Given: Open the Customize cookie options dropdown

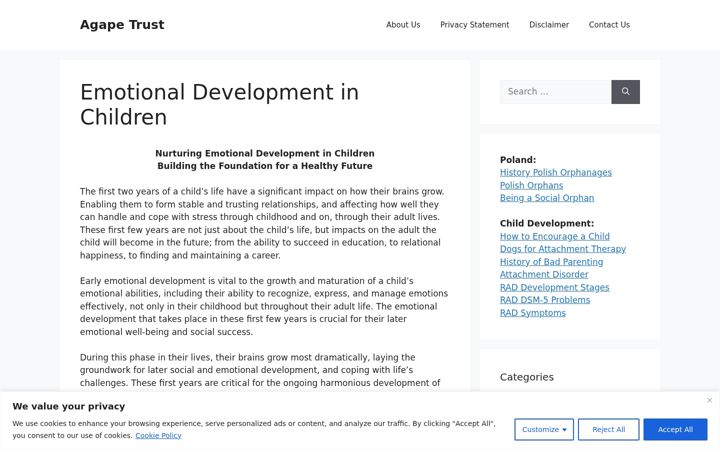Looking at the screenshot, I should coord(544,429).
